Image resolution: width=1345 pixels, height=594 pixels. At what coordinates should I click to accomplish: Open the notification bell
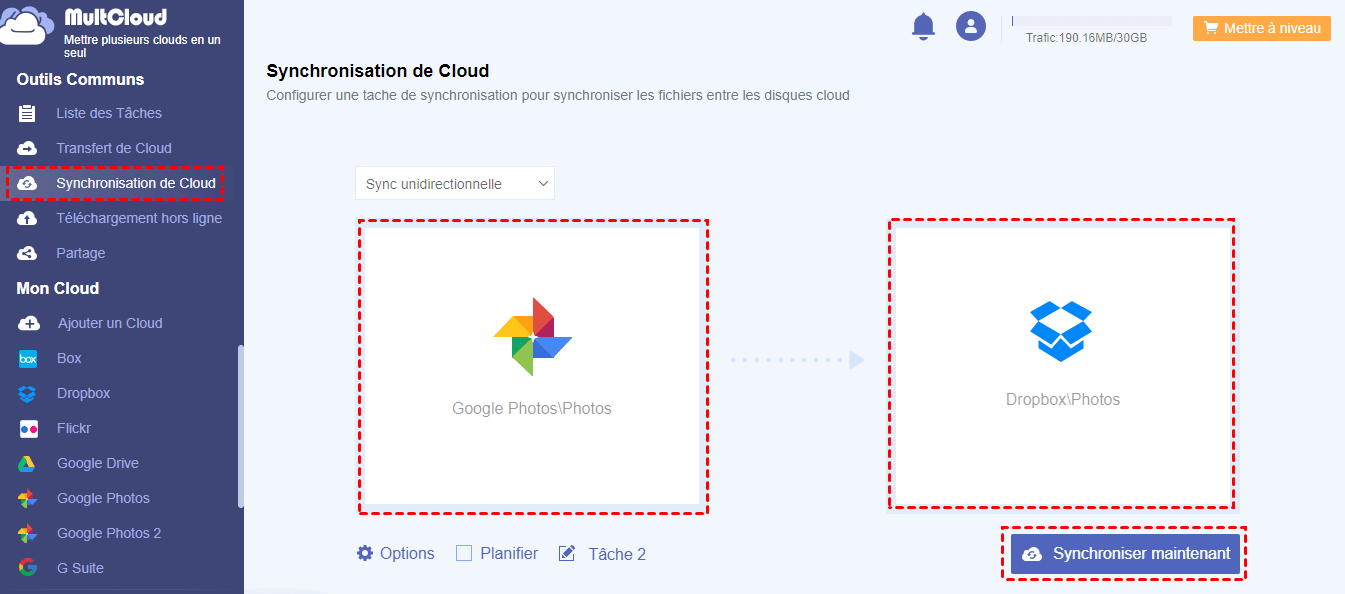[x=923, y=26]
